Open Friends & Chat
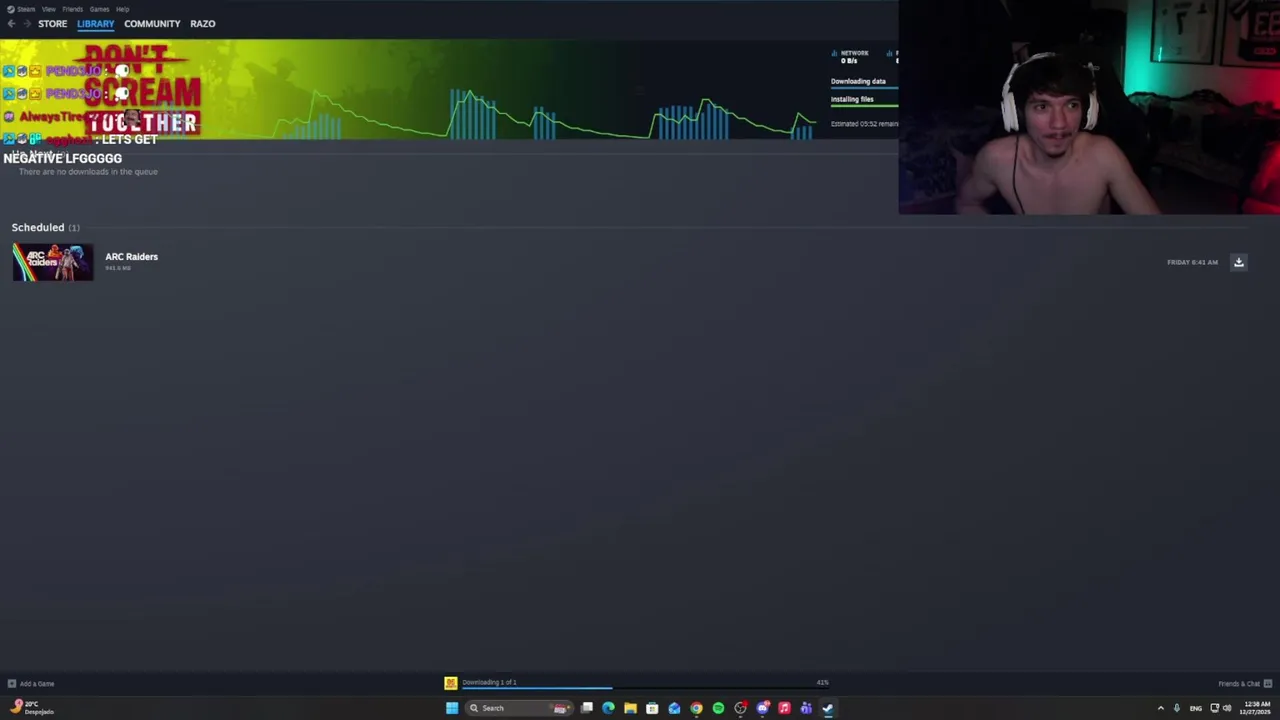This screenshot has width=1280, height=720. click(x=1239, y=684)
